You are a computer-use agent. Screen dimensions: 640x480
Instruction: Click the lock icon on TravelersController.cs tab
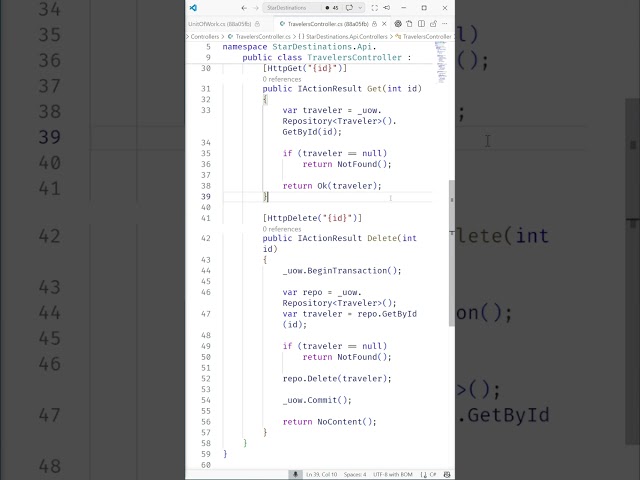tap(374, 24)
